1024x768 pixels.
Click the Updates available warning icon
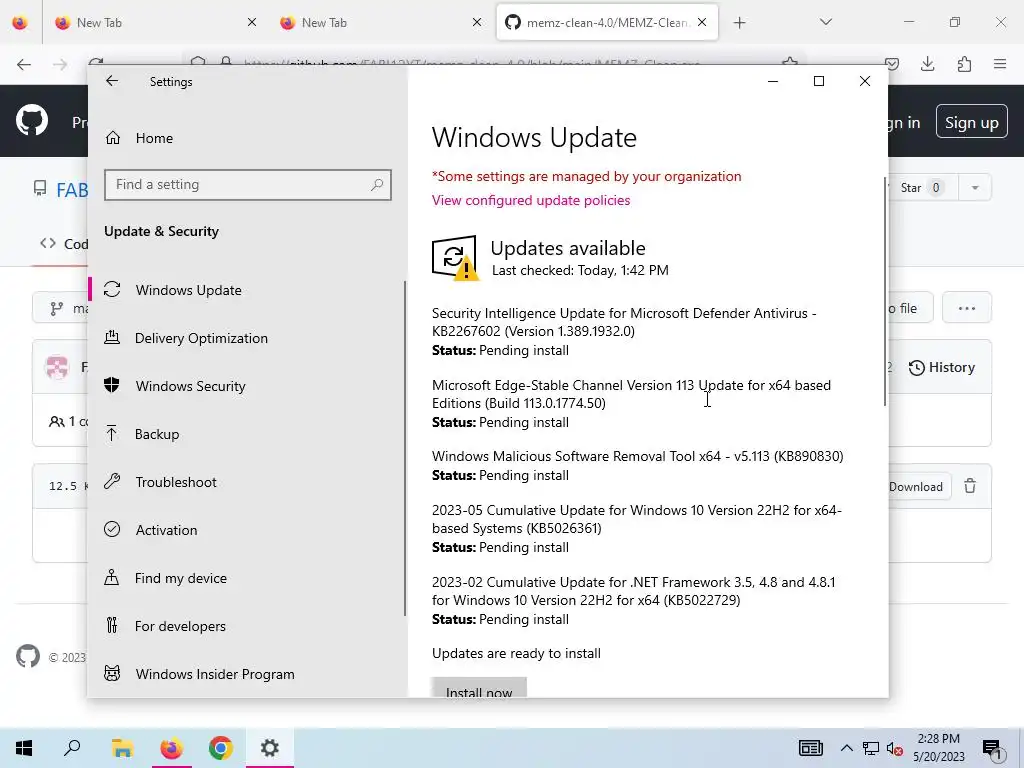pyautogui.click(x=455, y=258)
